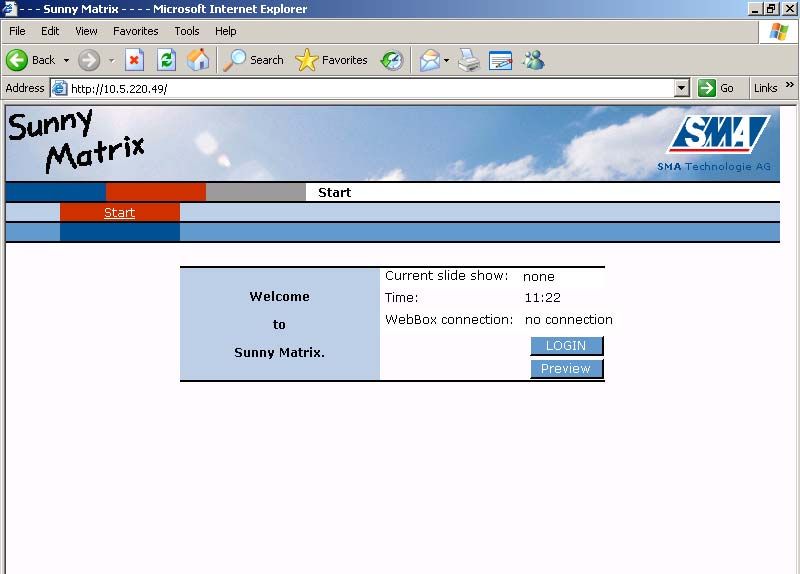Click the bold 'Start' page heading
This screenshot has width=800, height=574.
click(335, 192)
